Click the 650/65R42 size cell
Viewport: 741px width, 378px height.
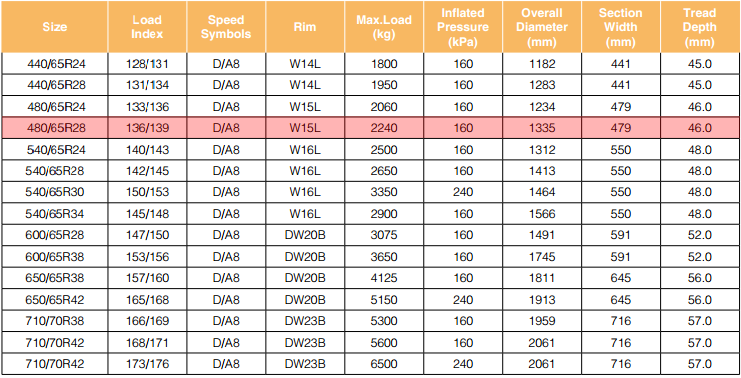pyautogui.click(x=55, y=300)
